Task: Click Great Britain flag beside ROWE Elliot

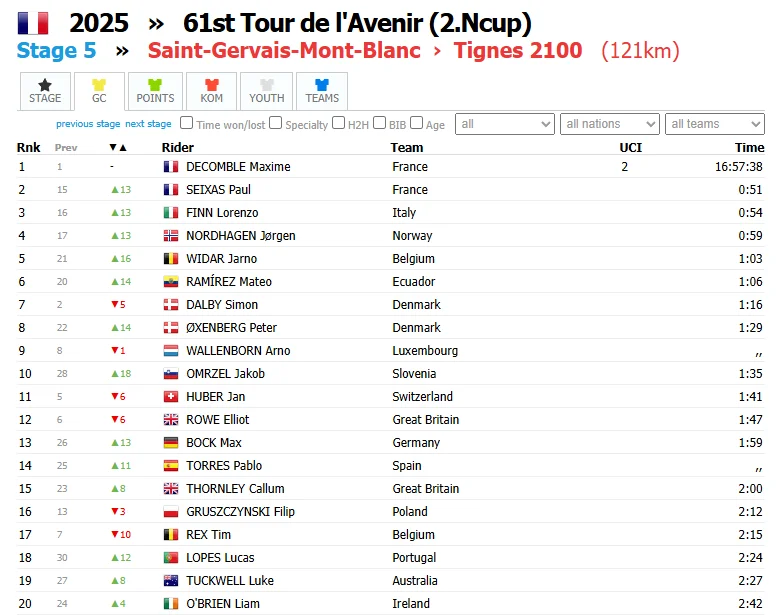Action: pyautogui.click(x=171, y=420)
